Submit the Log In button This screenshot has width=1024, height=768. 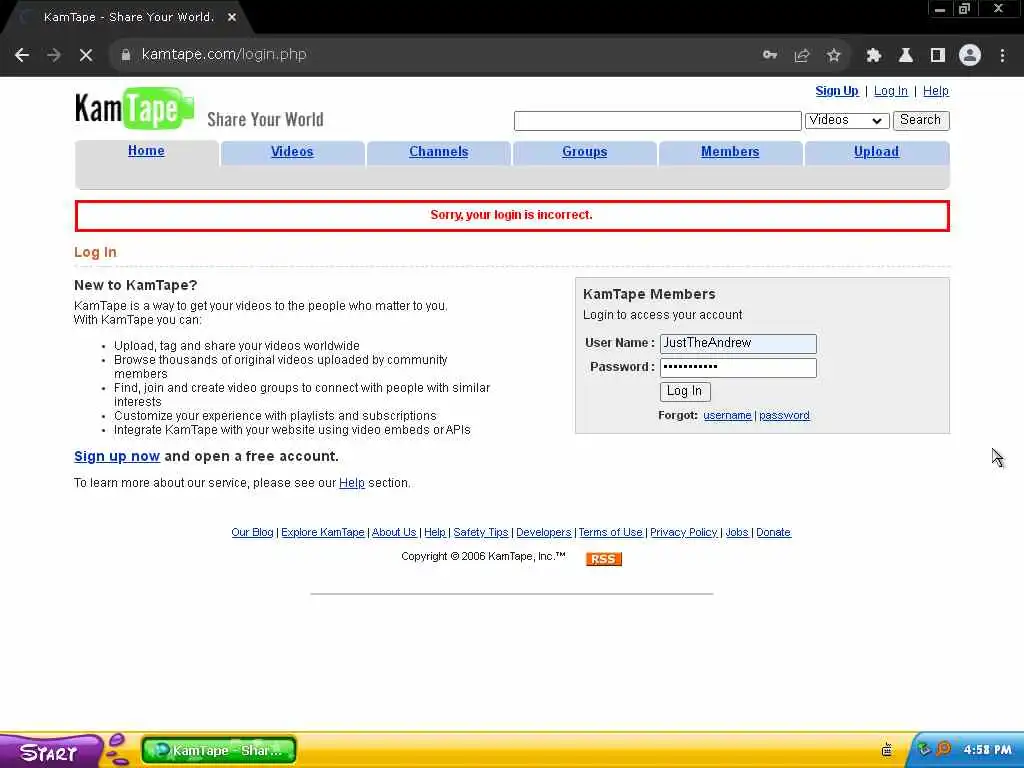click(684, 391)
